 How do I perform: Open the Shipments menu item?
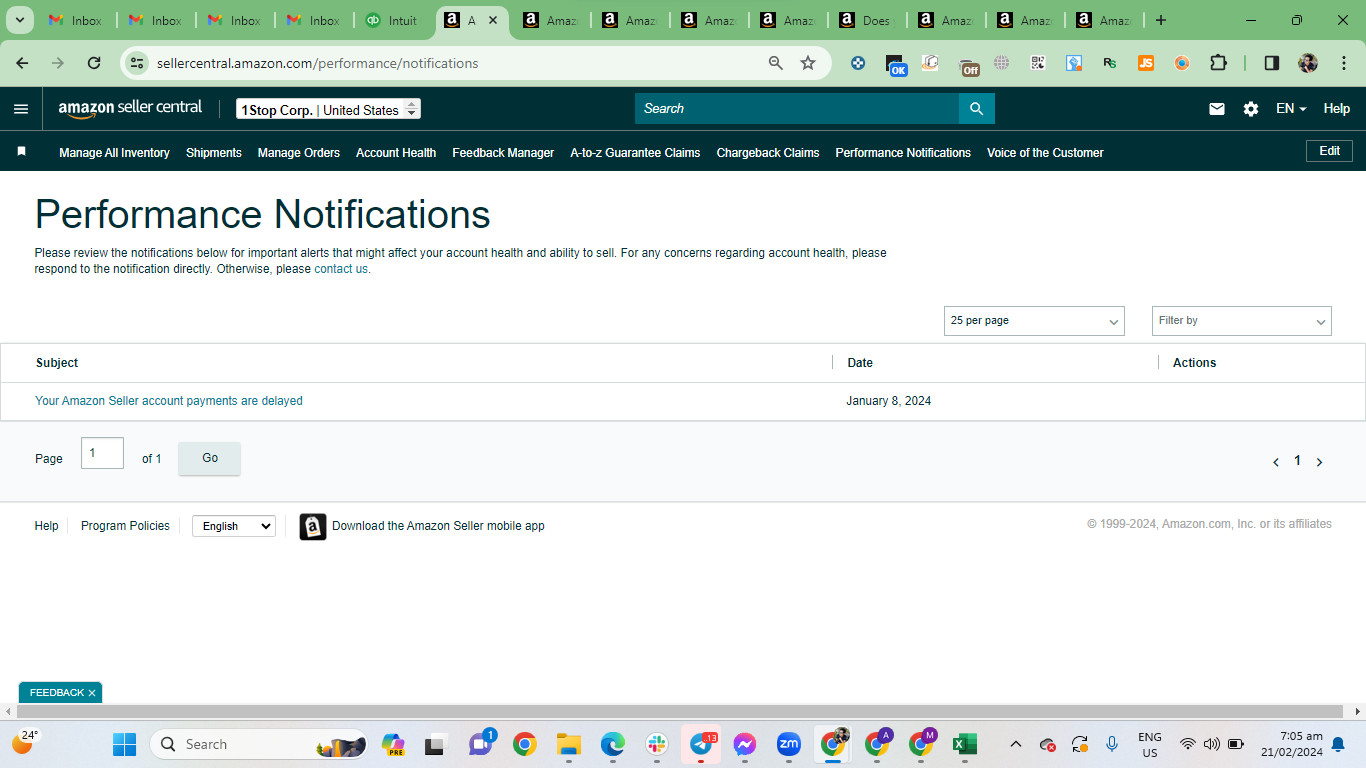click(x=214, y=153)
